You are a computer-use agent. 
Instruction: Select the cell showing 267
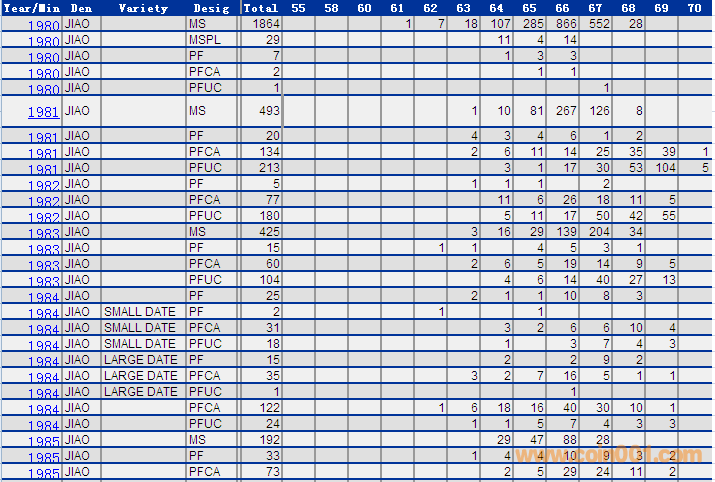[566, 110]
